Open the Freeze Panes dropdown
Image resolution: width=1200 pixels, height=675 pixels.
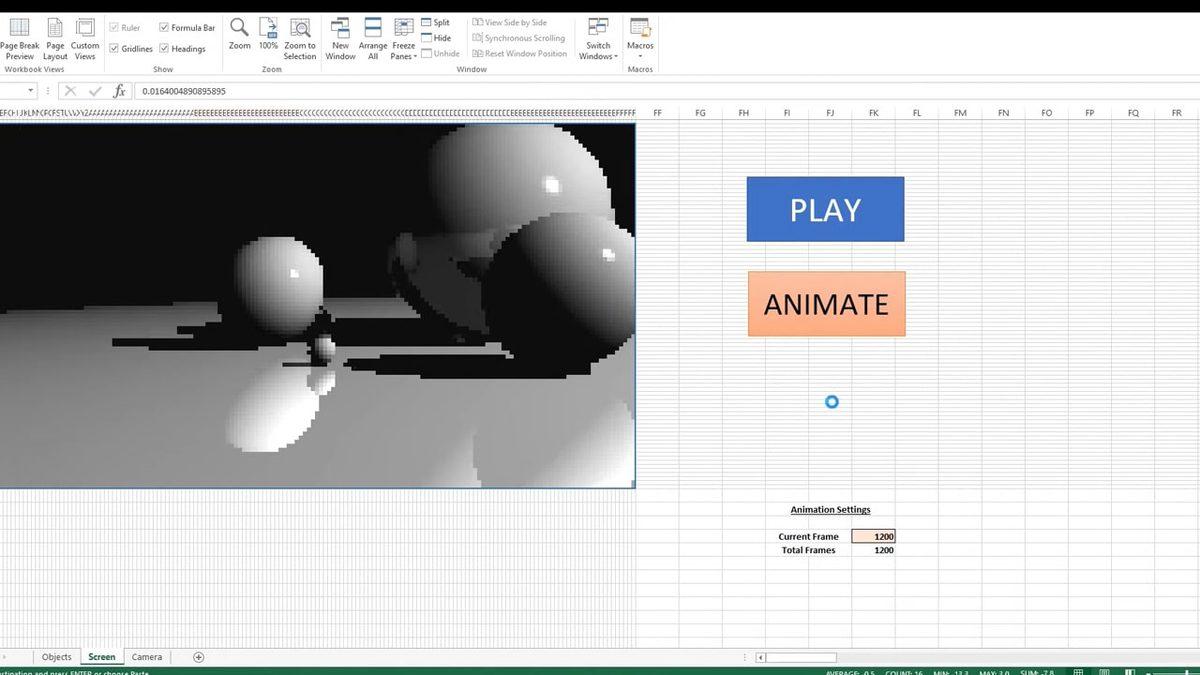tap(403, 38)
